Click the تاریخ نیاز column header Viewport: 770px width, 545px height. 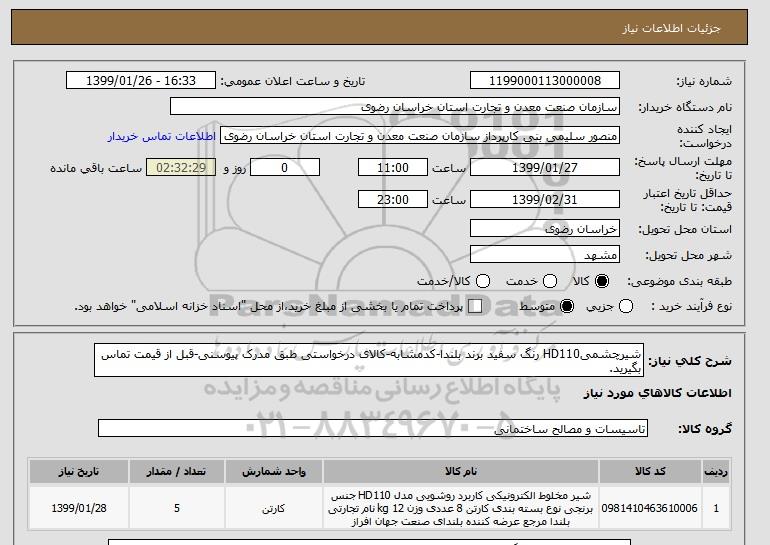tap(79, 471)
